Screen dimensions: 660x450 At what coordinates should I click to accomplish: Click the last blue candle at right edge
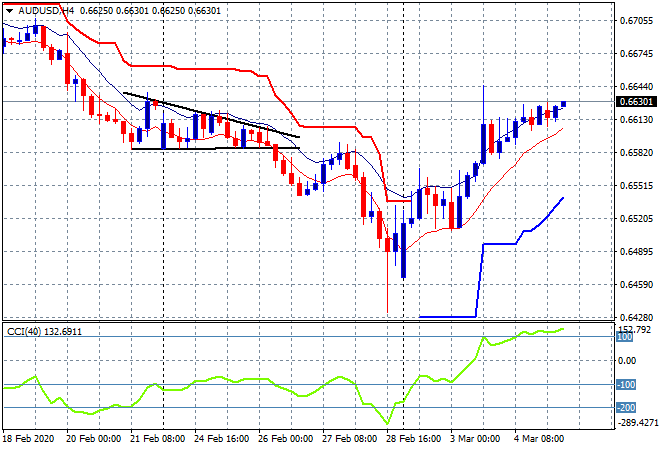564,104
